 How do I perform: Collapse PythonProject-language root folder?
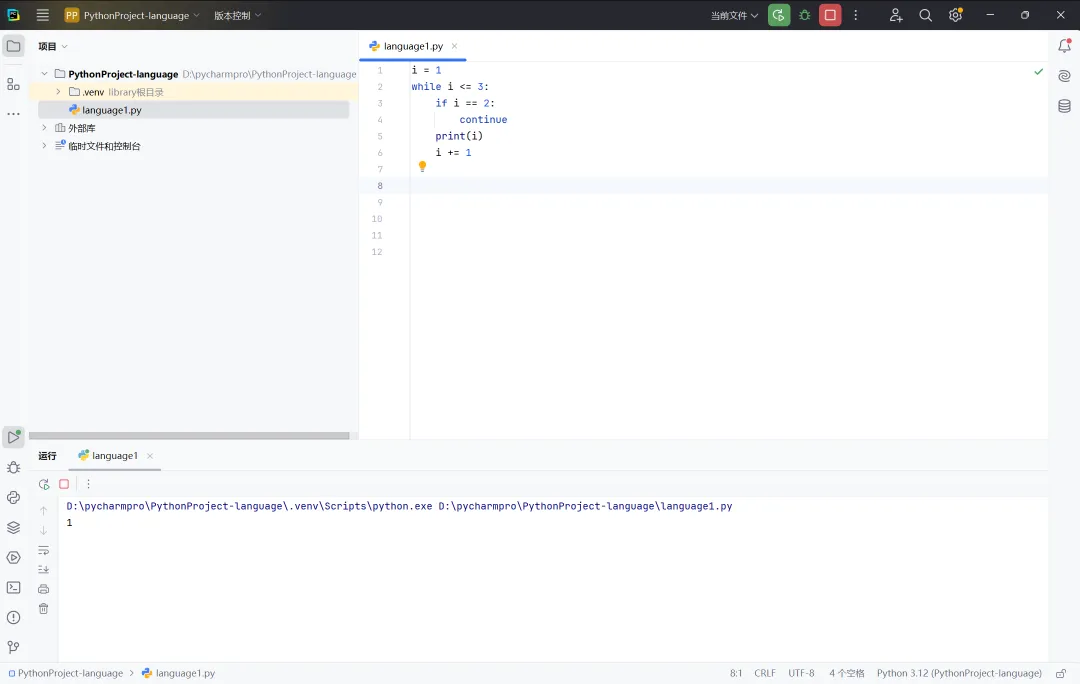(44, 74)
